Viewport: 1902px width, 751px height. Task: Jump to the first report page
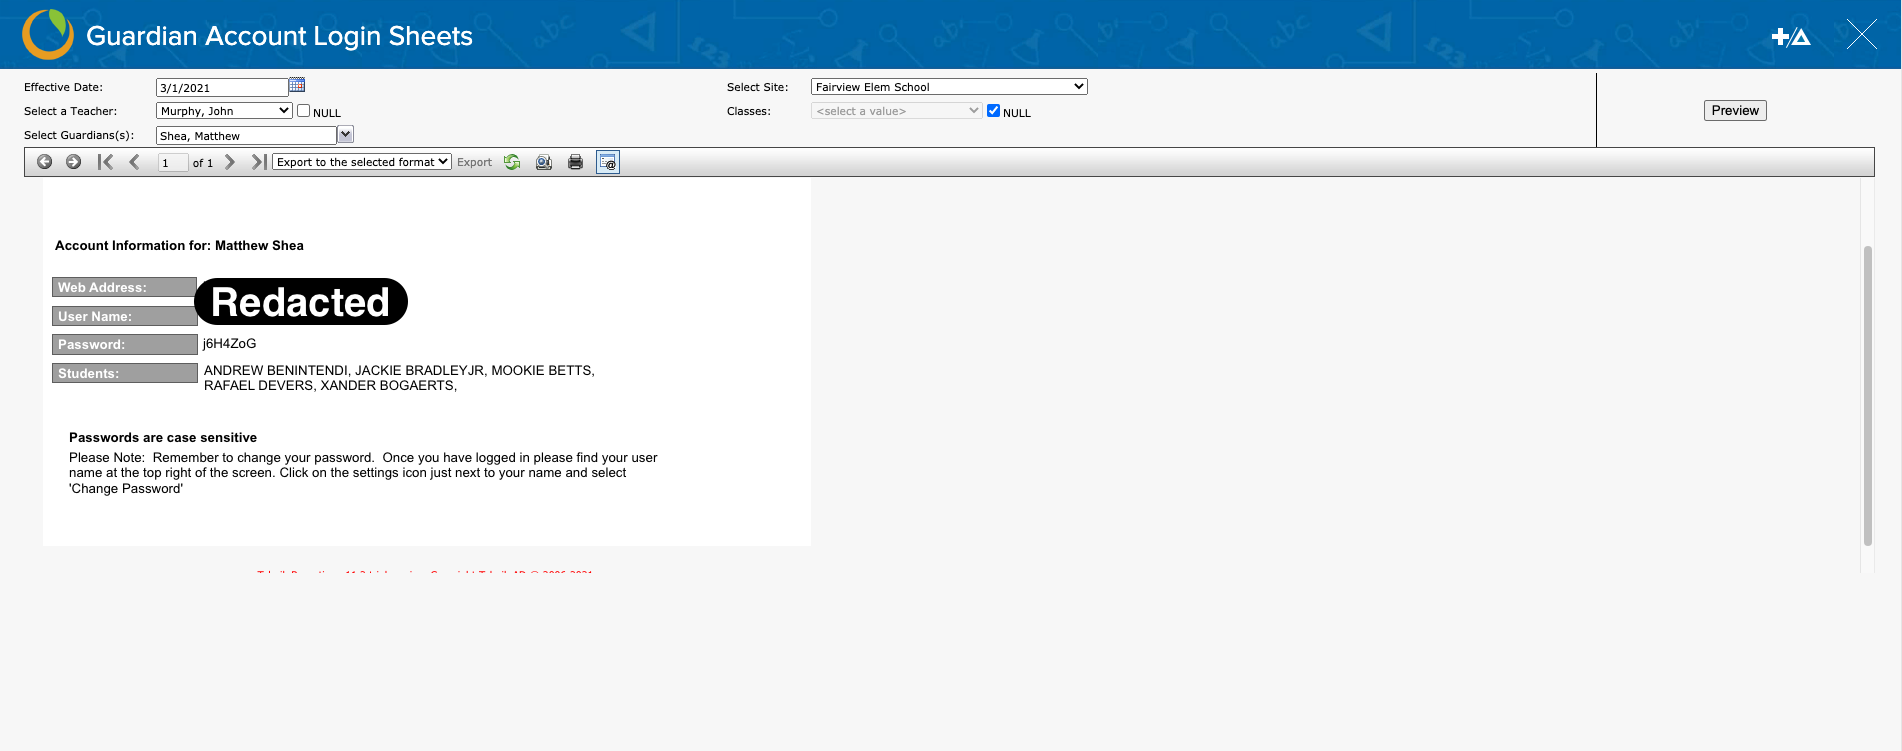[105, 162]
